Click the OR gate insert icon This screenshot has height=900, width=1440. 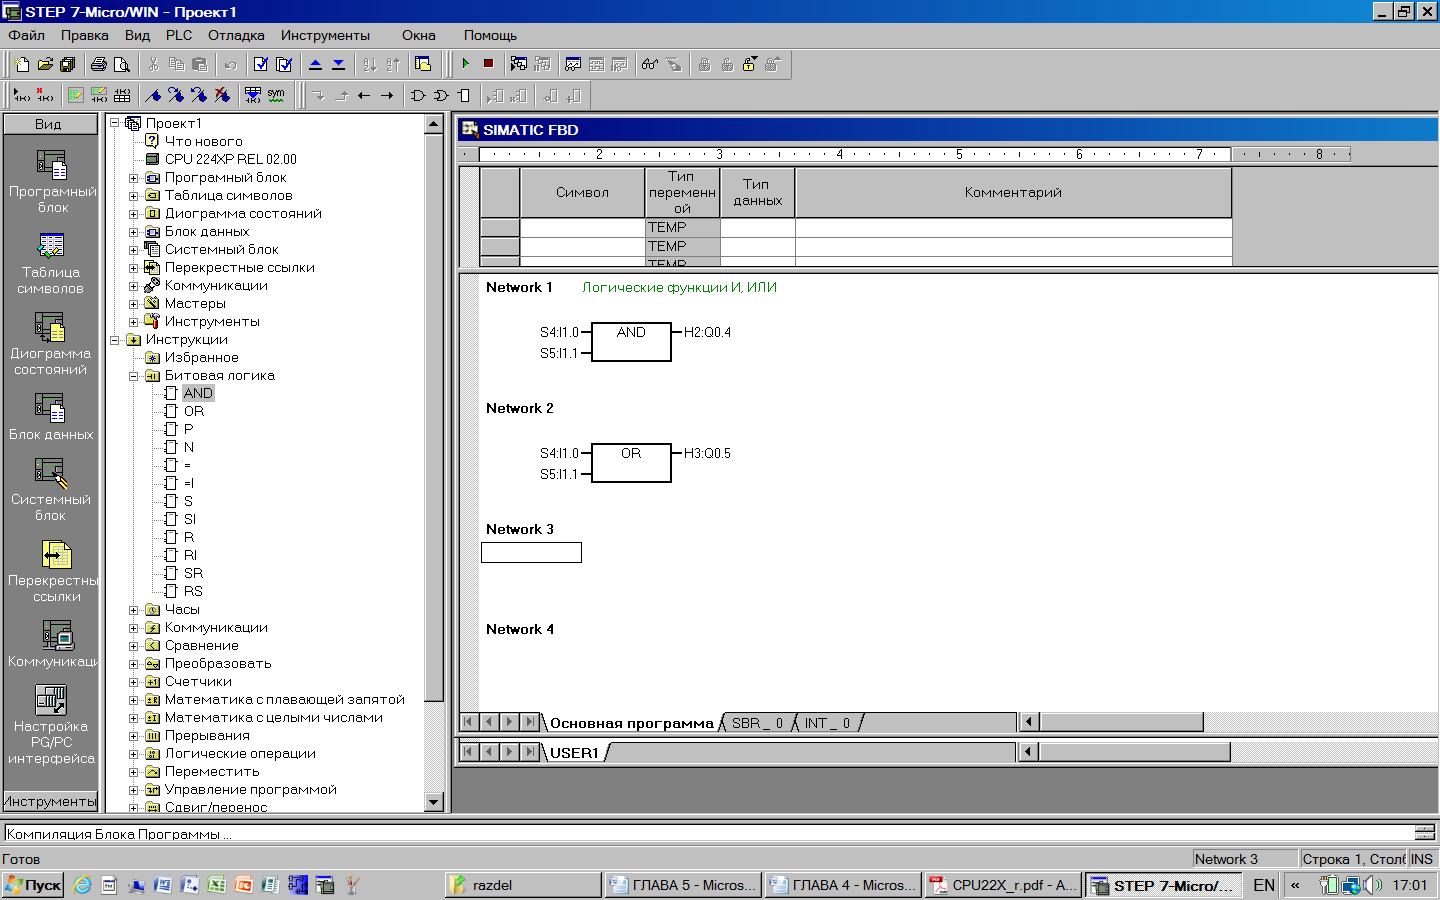441,95
